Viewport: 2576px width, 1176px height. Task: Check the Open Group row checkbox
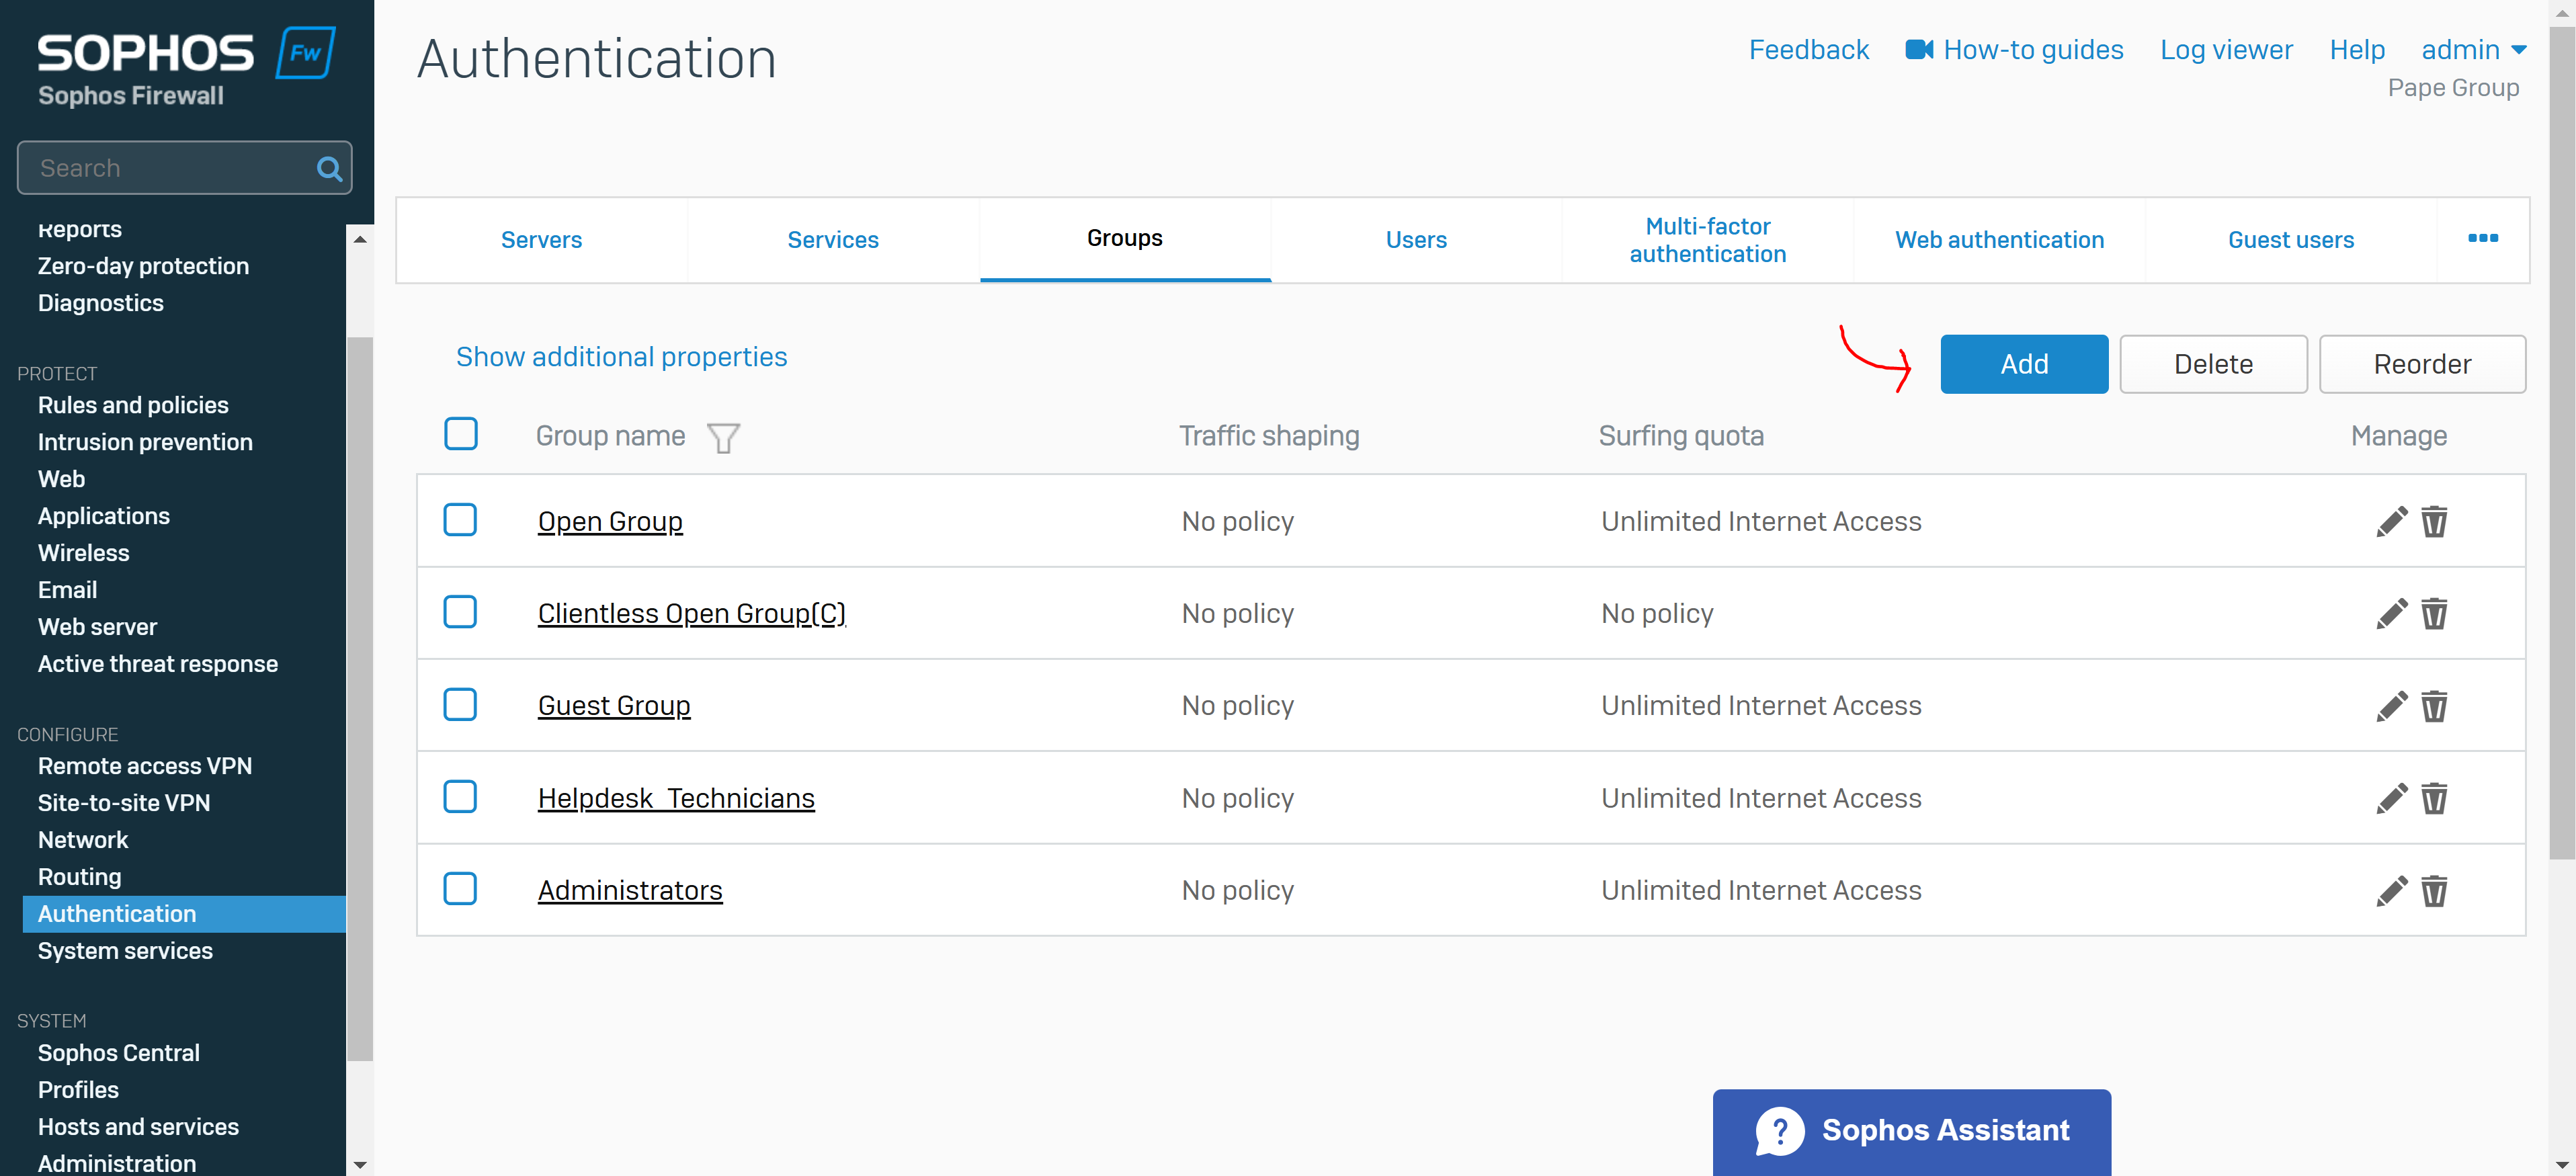(460, 520)
